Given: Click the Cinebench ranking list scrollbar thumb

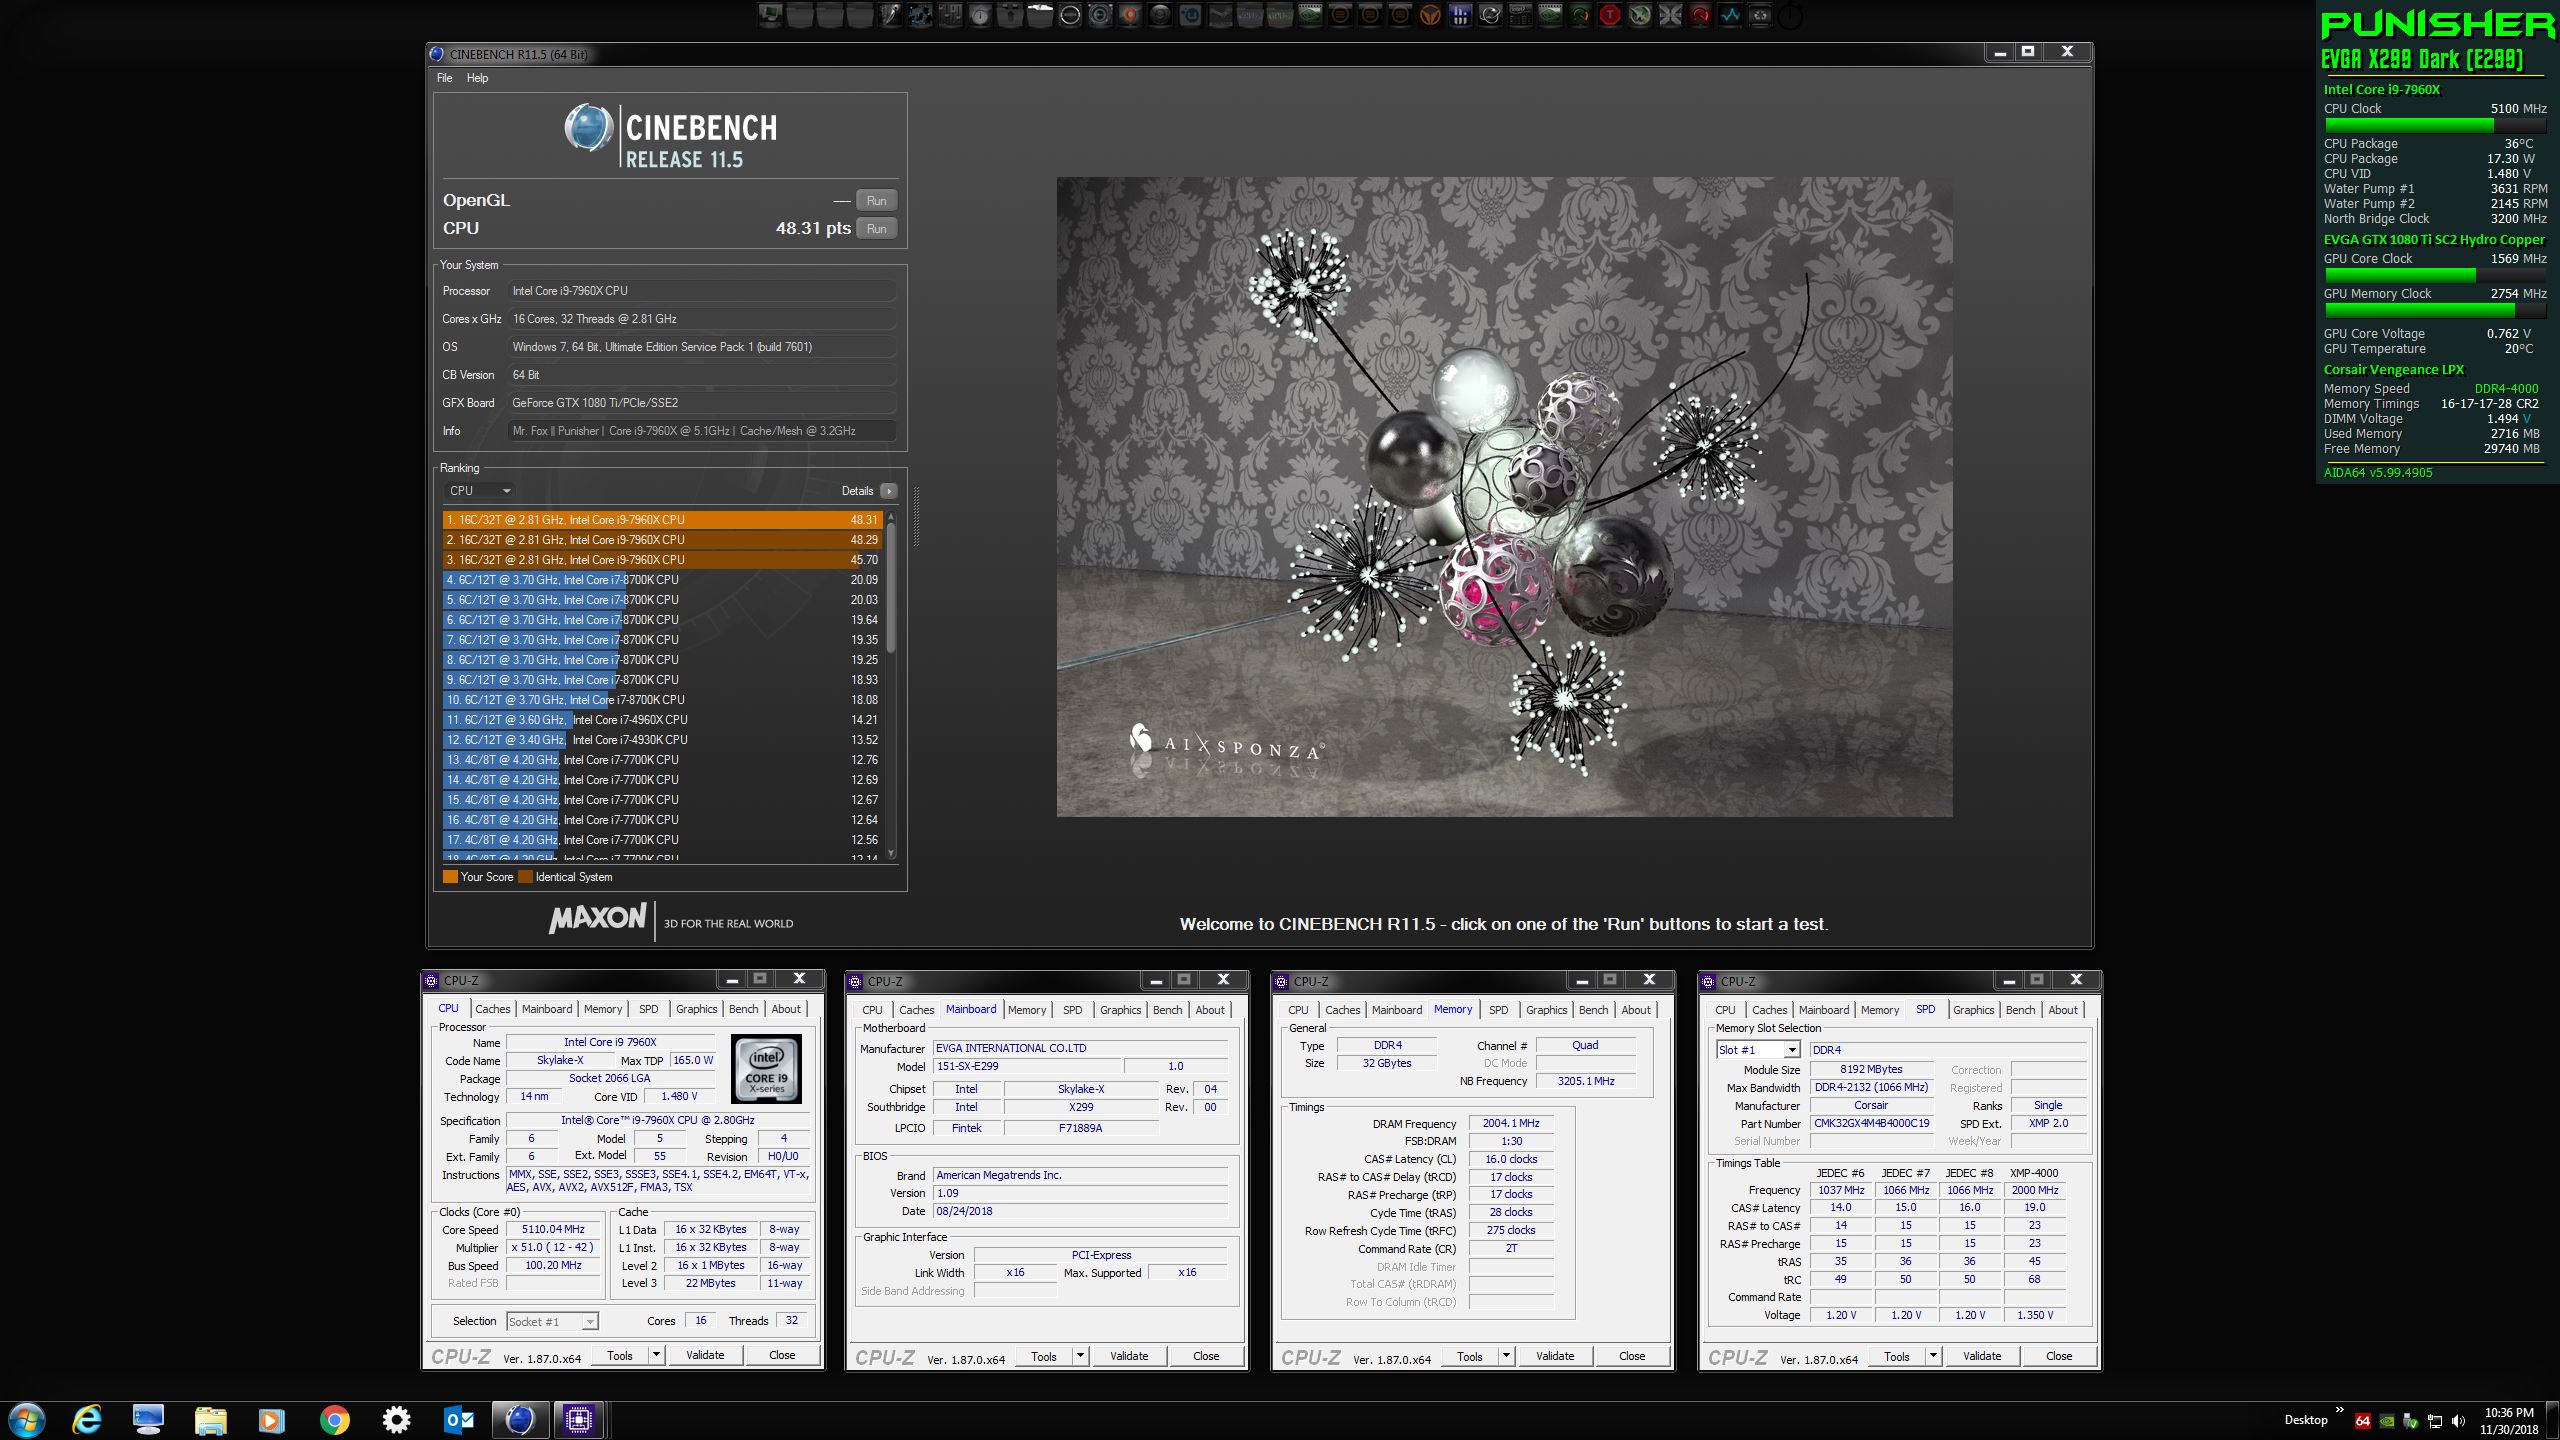Looking at the screenshot, I should point(891,588).
